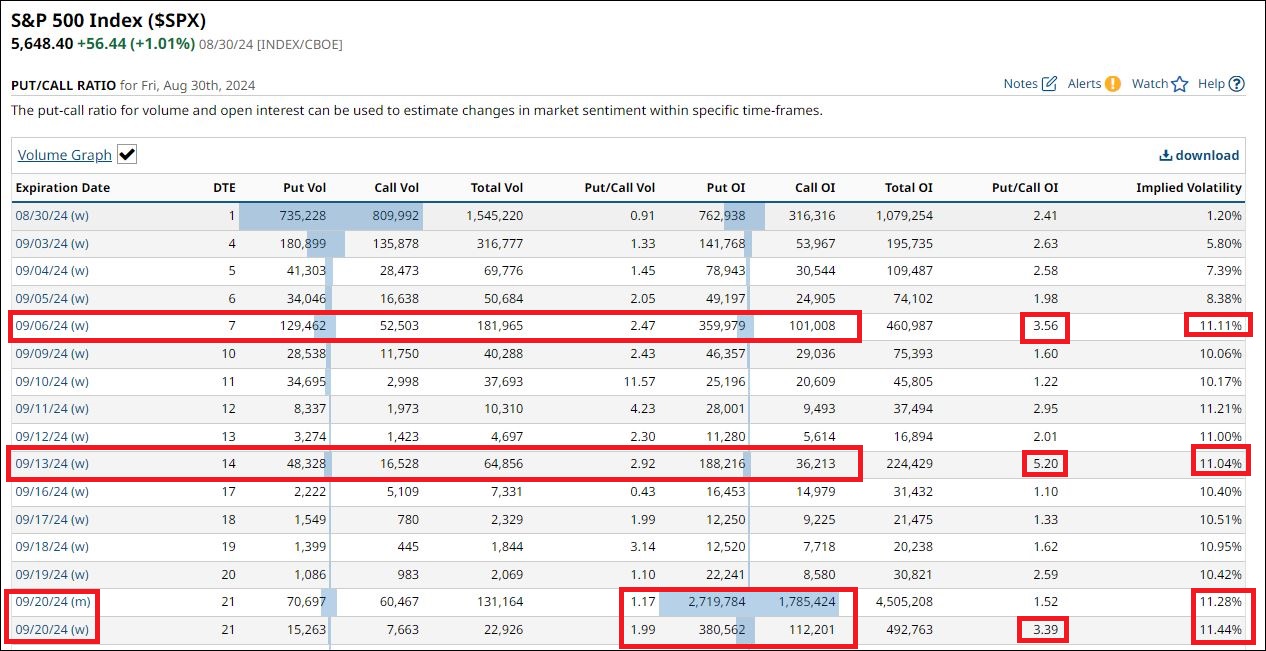1266x651 pixels.
Task: Click the Notes edit icon
Action: 1049,84
